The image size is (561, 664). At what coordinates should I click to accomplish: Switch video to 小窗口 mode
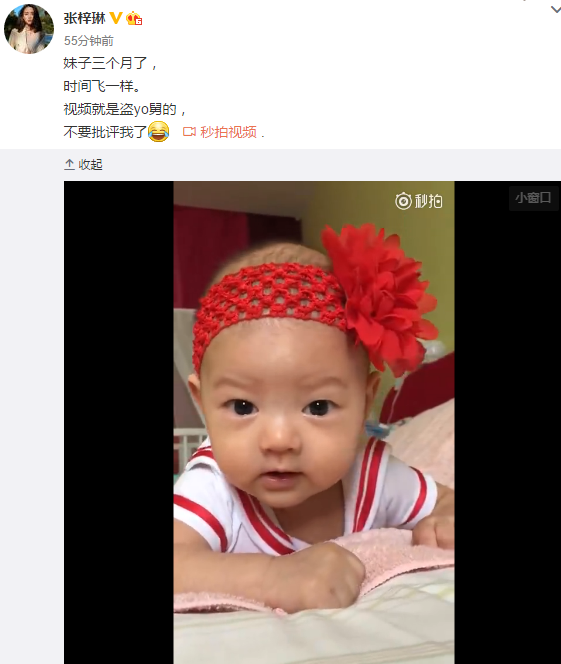tap(533, 198)
